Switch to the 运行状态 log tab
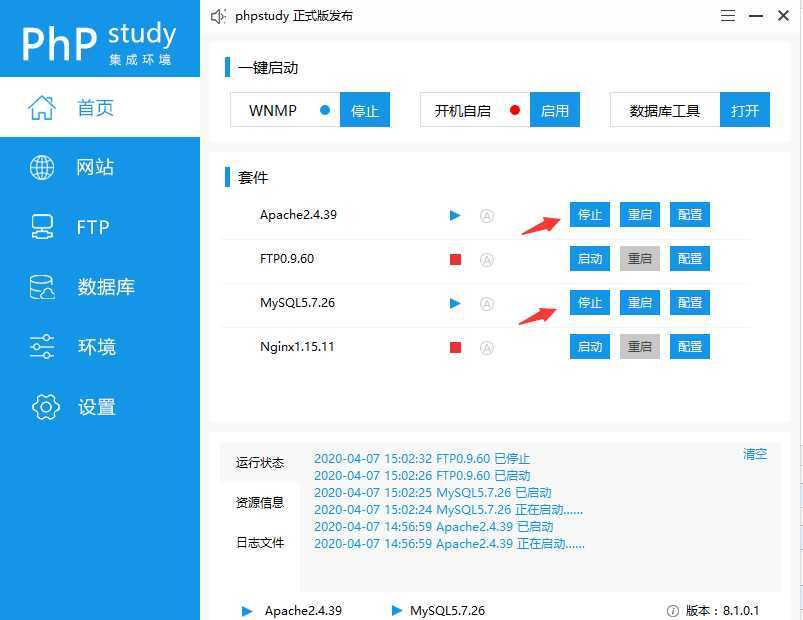 click(x=260, y=463)
